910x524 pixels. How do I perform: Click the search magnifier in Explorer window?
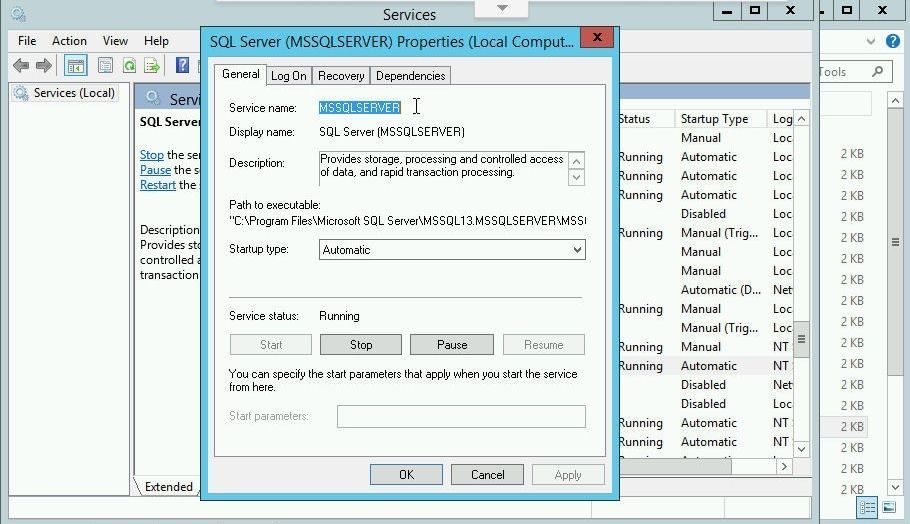tap(878, 72)
